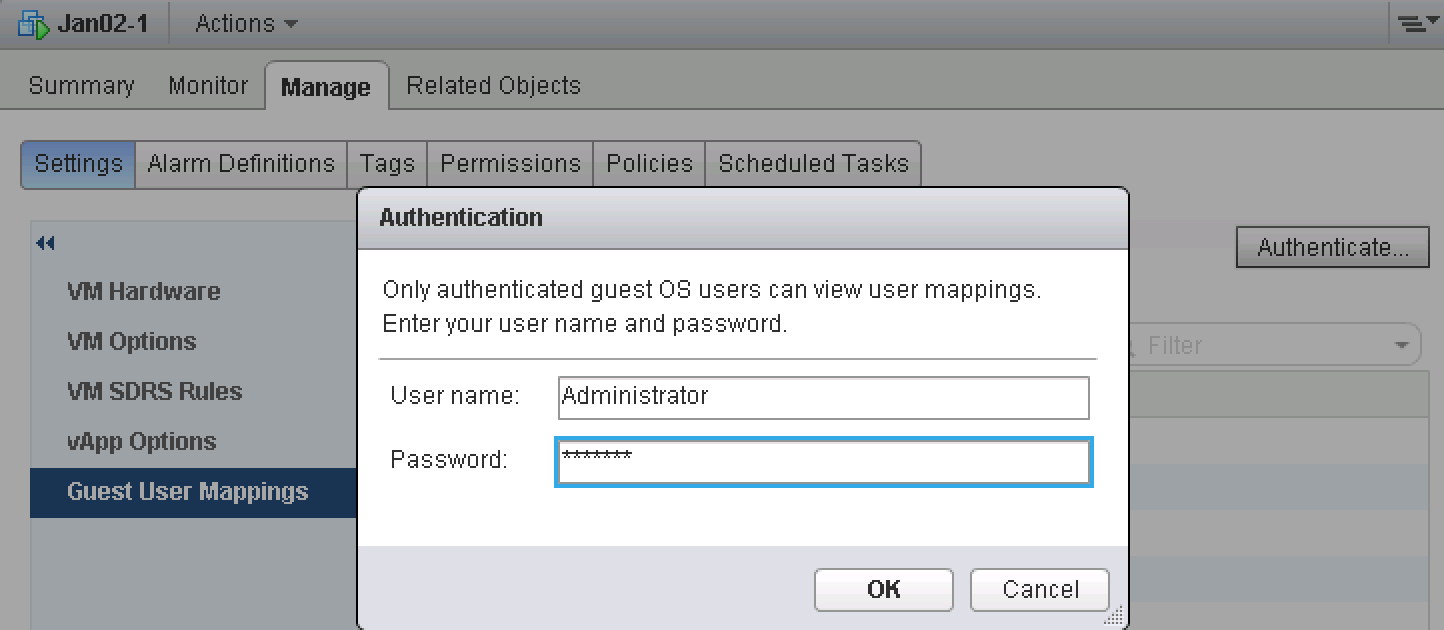Click the User name input field
The height and width of the screenshot is (630, 1444).
point(822,397)
